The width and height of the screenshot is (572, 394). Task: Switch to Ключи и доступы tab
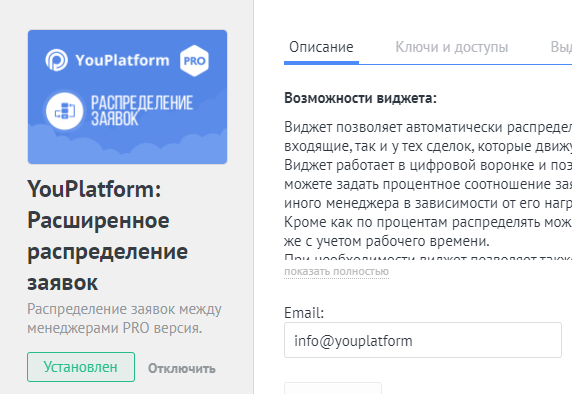click(x=452, y=47)
